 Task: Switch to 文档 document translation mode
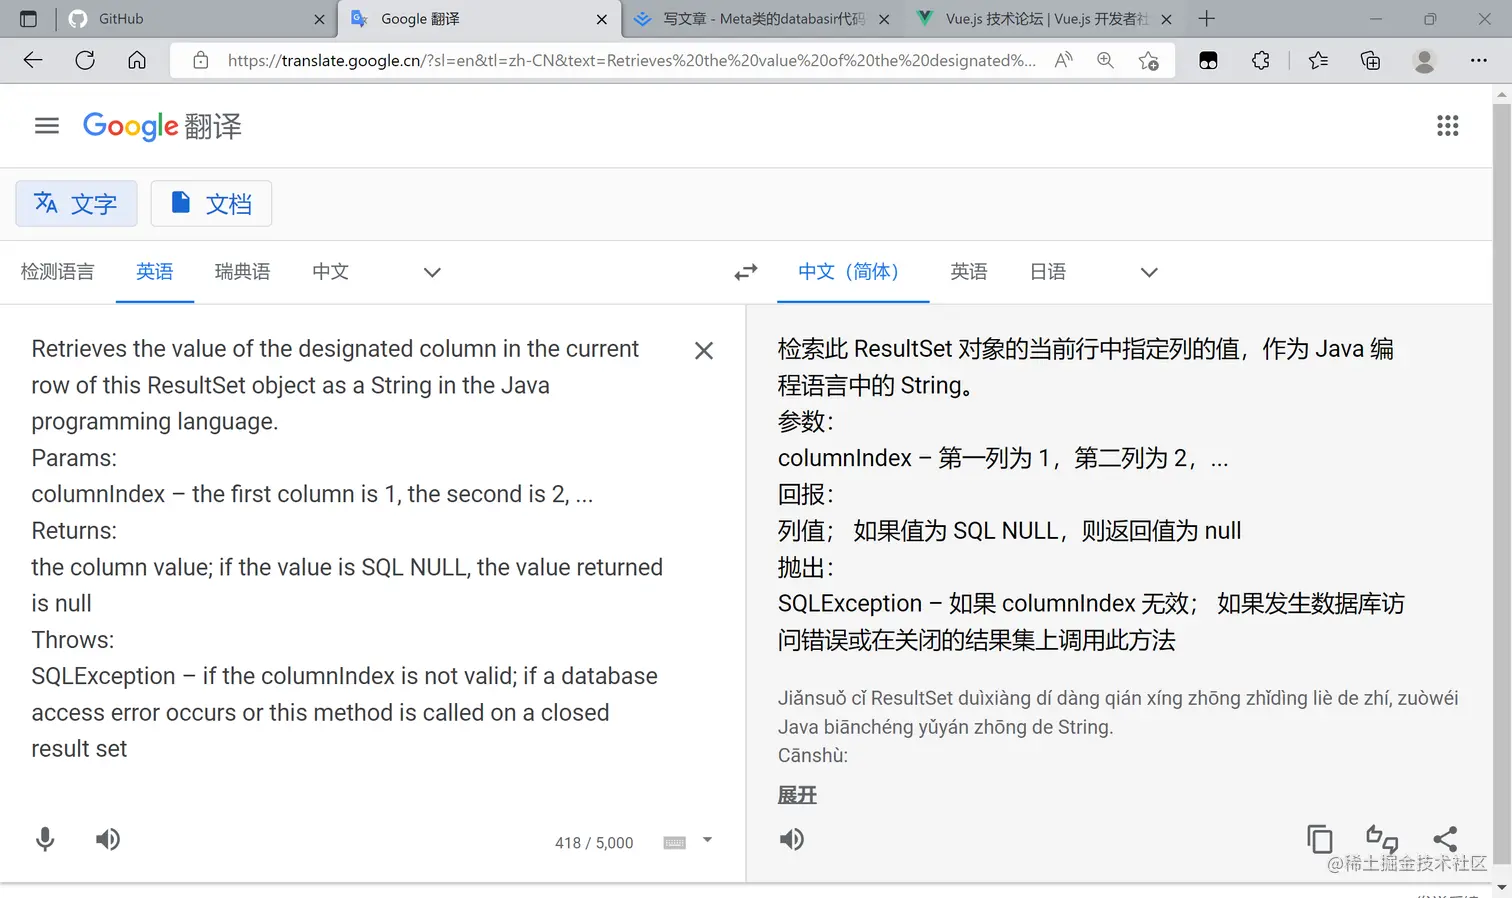click(211, 204)
